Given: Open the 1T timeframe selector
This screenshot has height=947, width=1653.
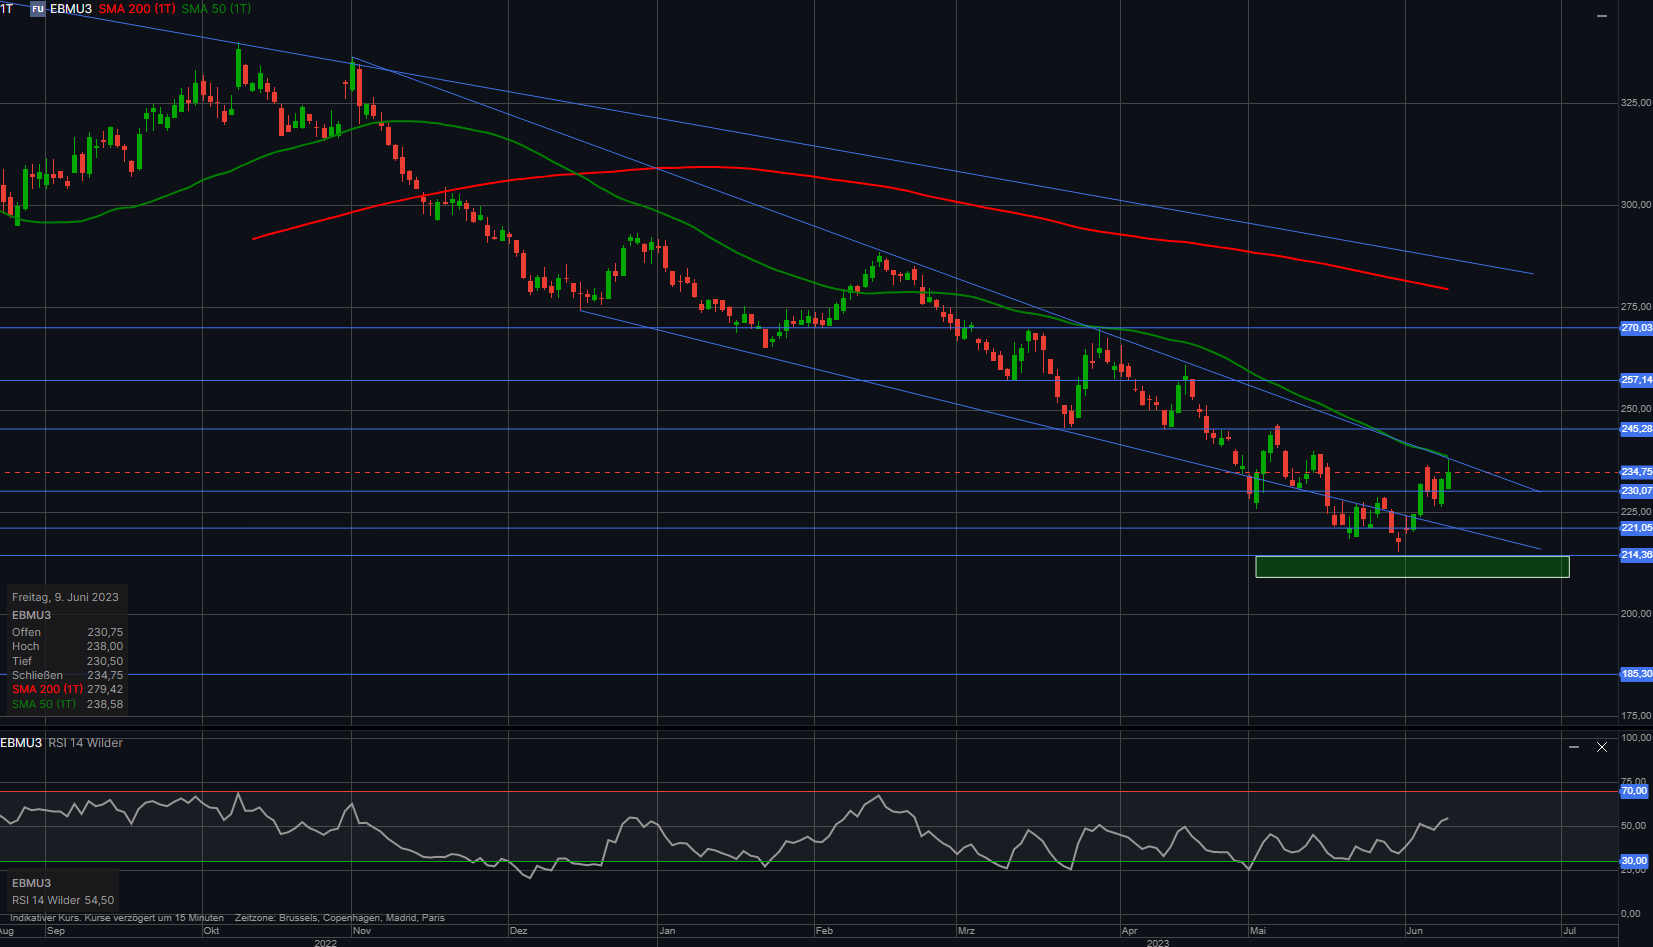Looking at the screenshot, I should (x=7, y=9).
